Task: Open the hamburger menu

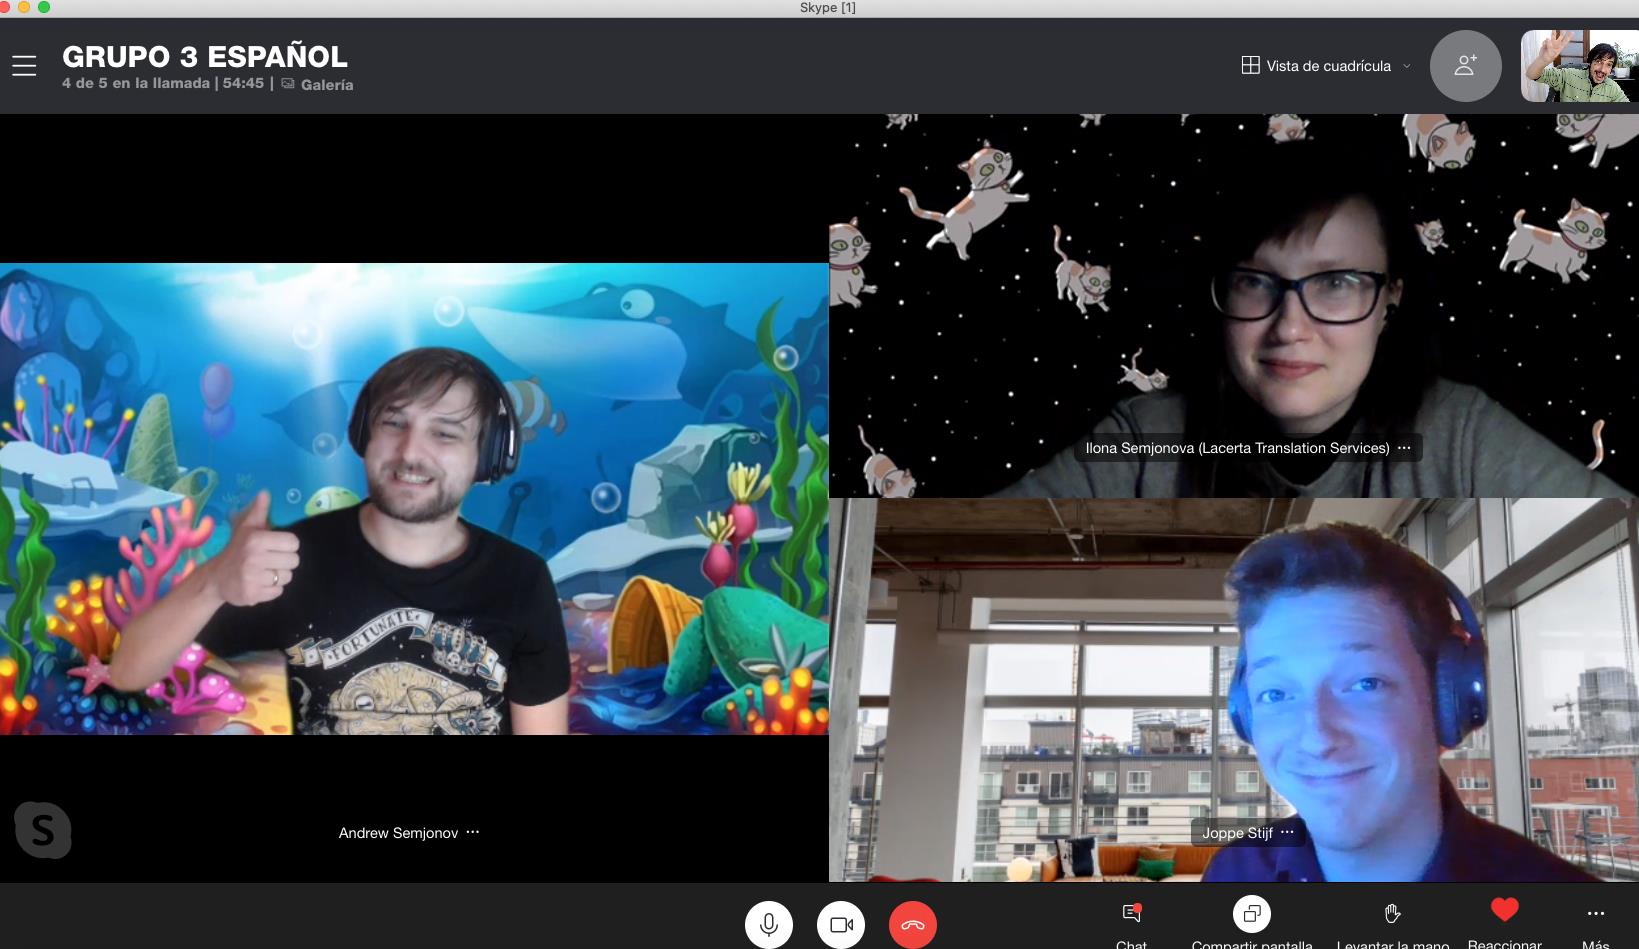Action: coord(24,66)
